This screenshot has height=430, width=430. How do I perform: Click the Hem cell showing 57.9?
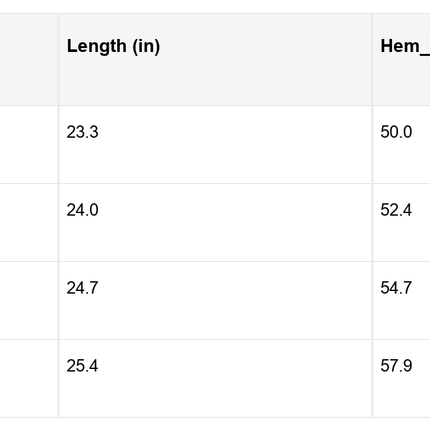401,379
